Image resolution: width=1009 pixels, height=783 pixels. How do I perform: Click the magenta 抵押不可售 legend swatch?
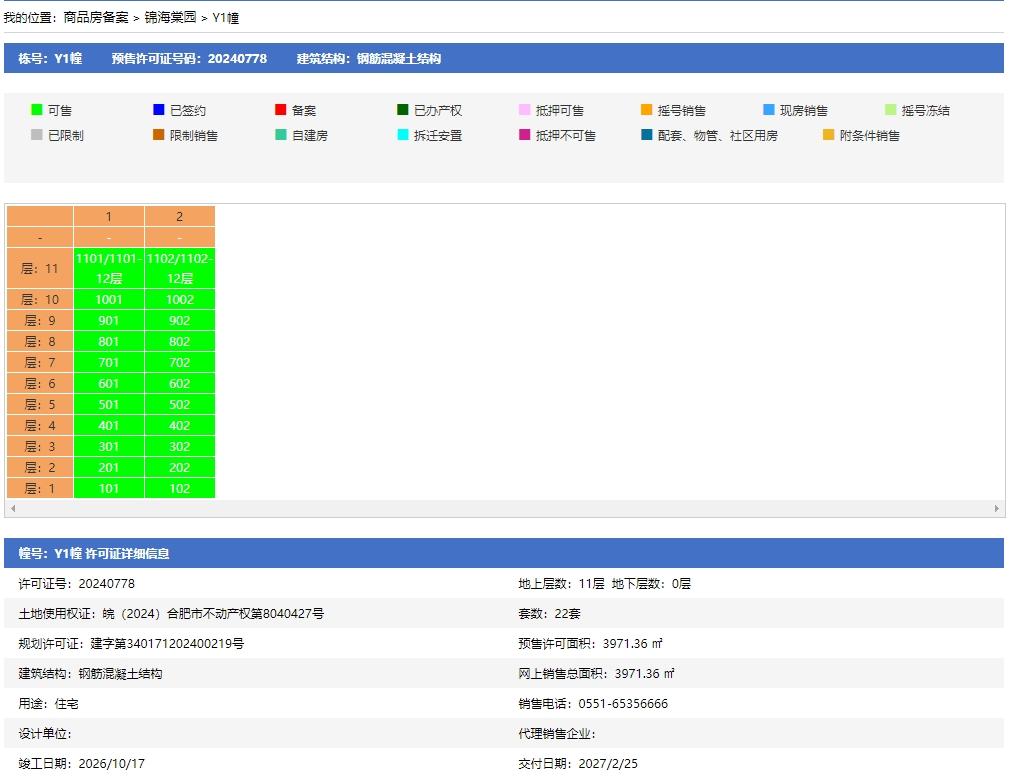coord(524,135)
